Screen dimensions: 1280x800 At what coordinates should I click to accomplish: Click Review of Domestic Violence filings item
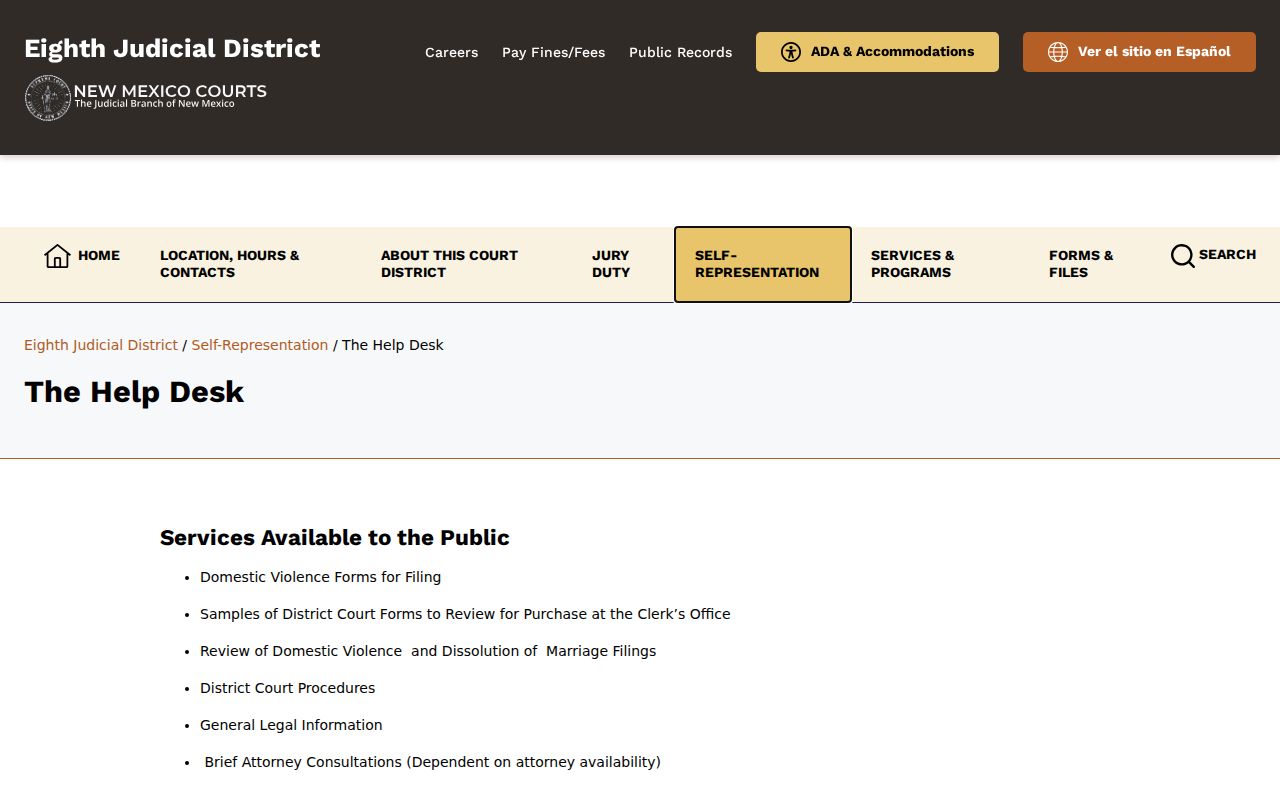(x=428, y=651)
